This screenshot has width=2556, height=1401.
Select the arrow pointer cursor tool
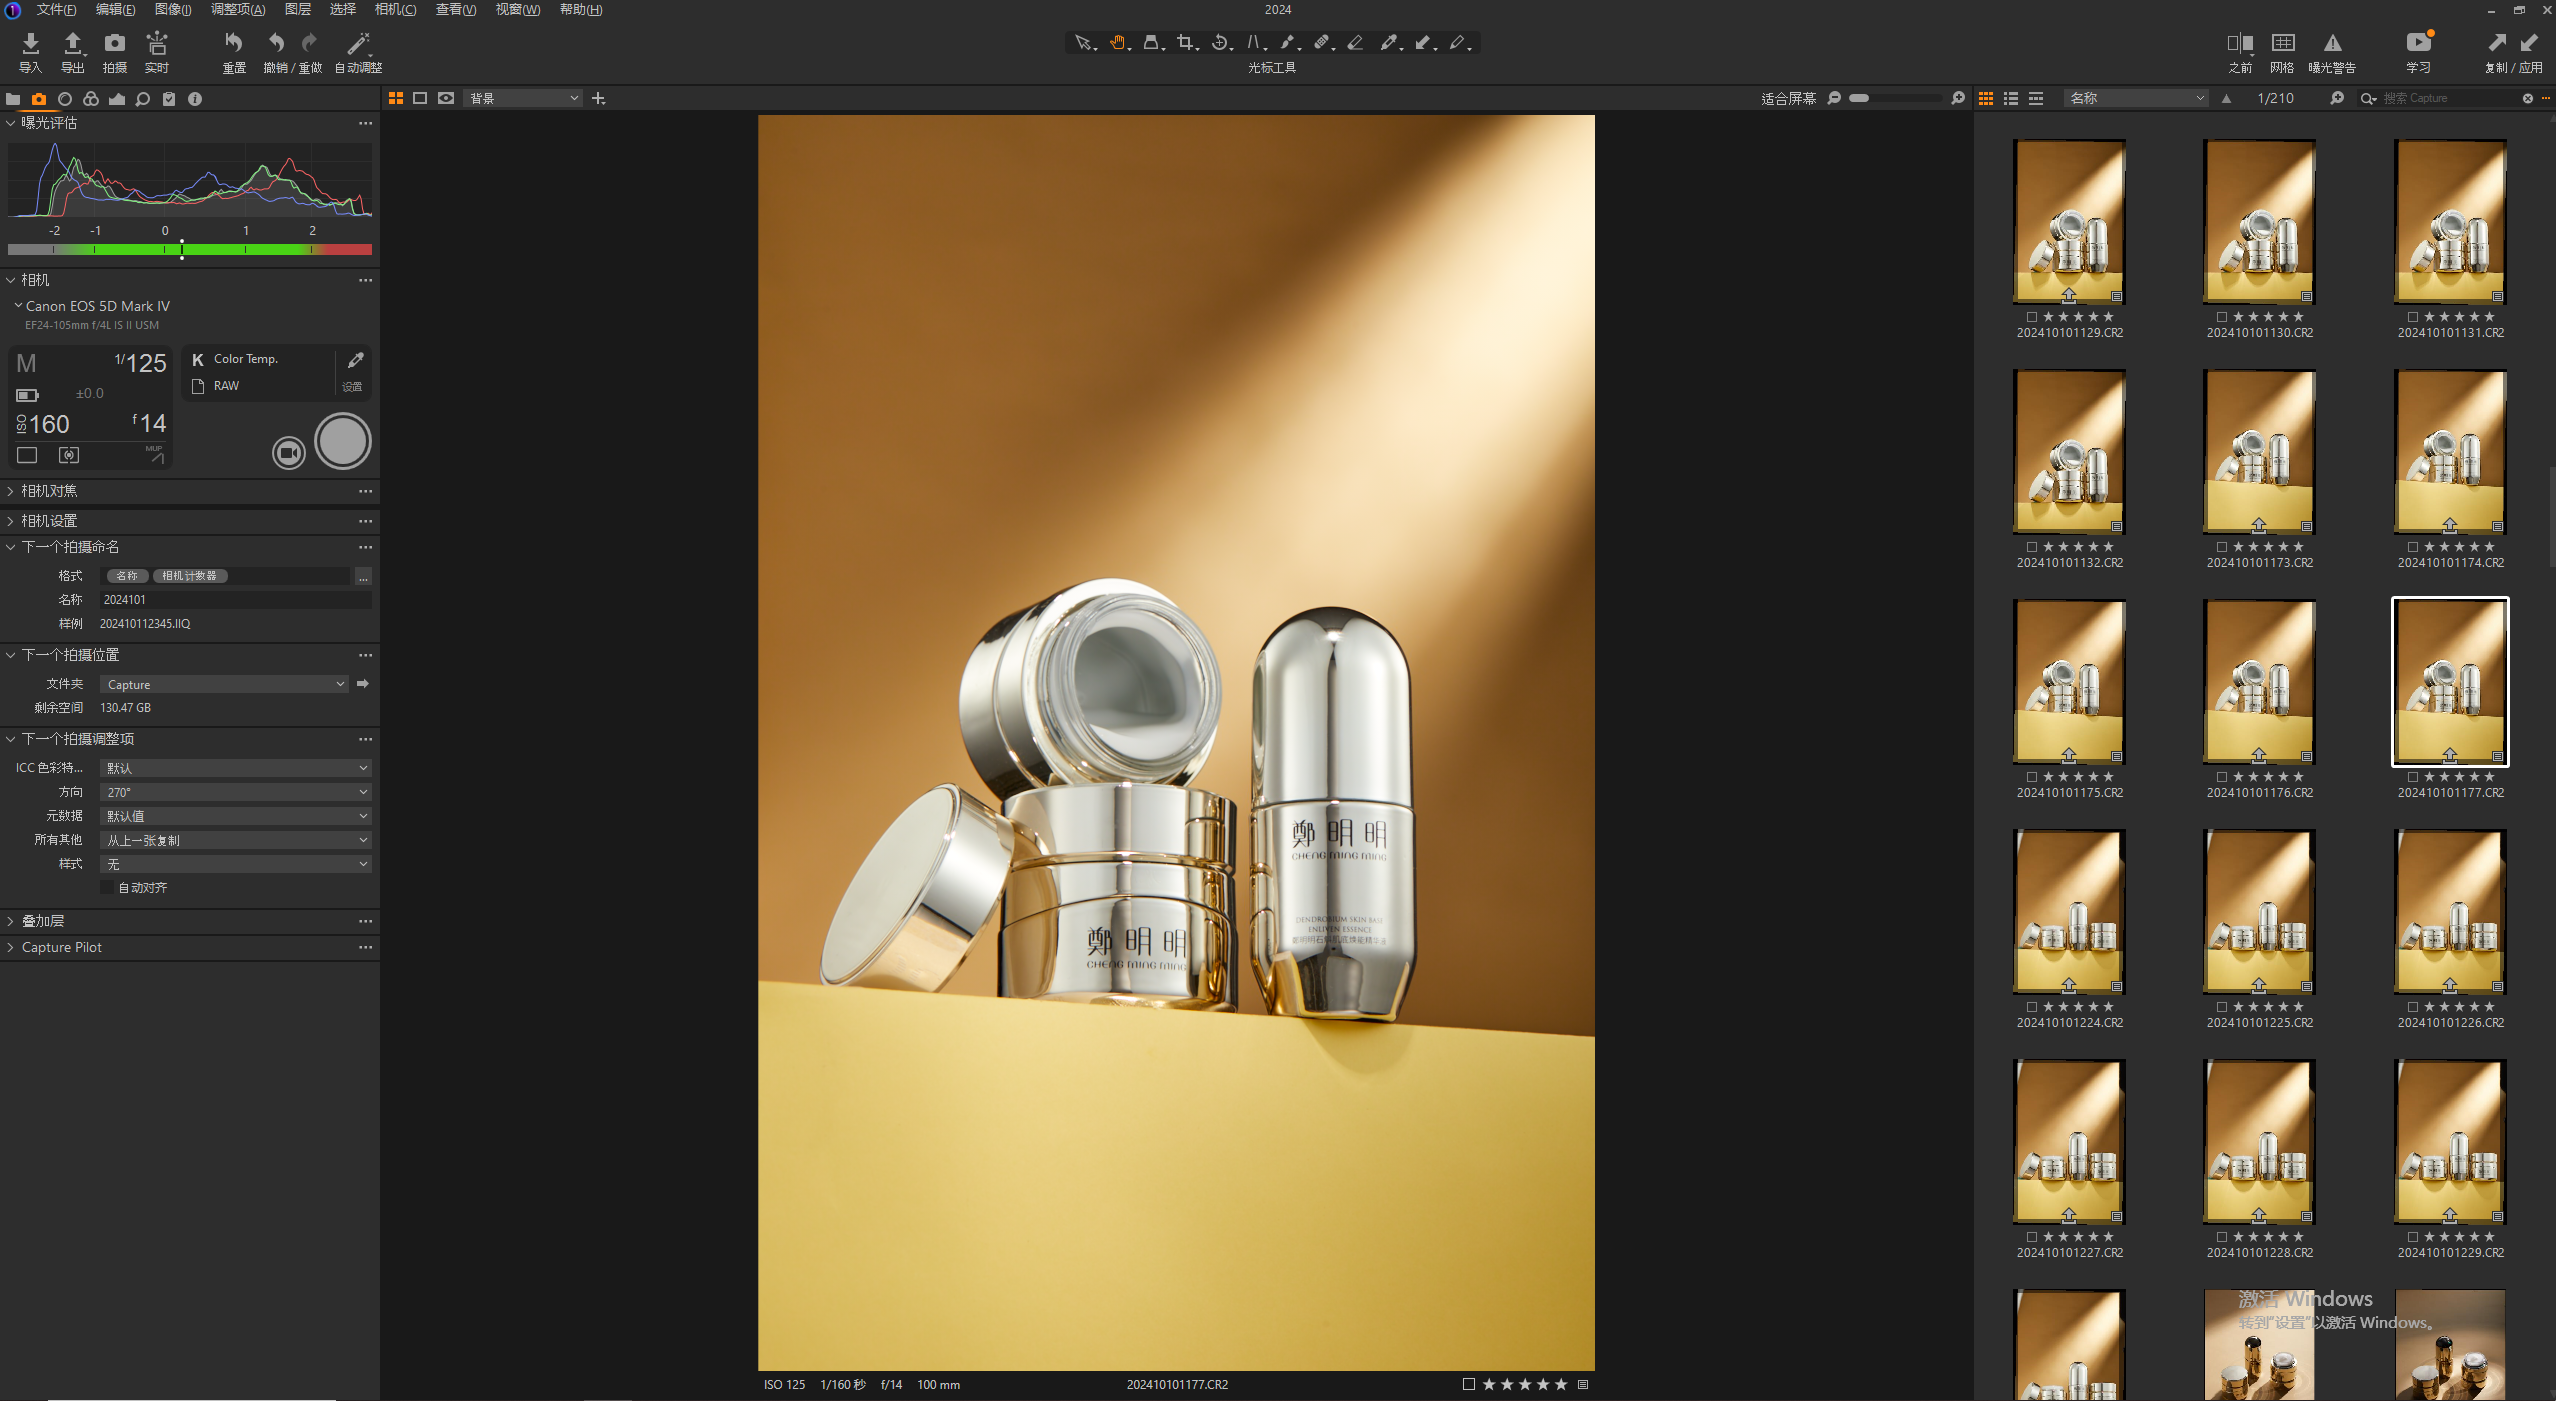click(x=1083, y=43)
